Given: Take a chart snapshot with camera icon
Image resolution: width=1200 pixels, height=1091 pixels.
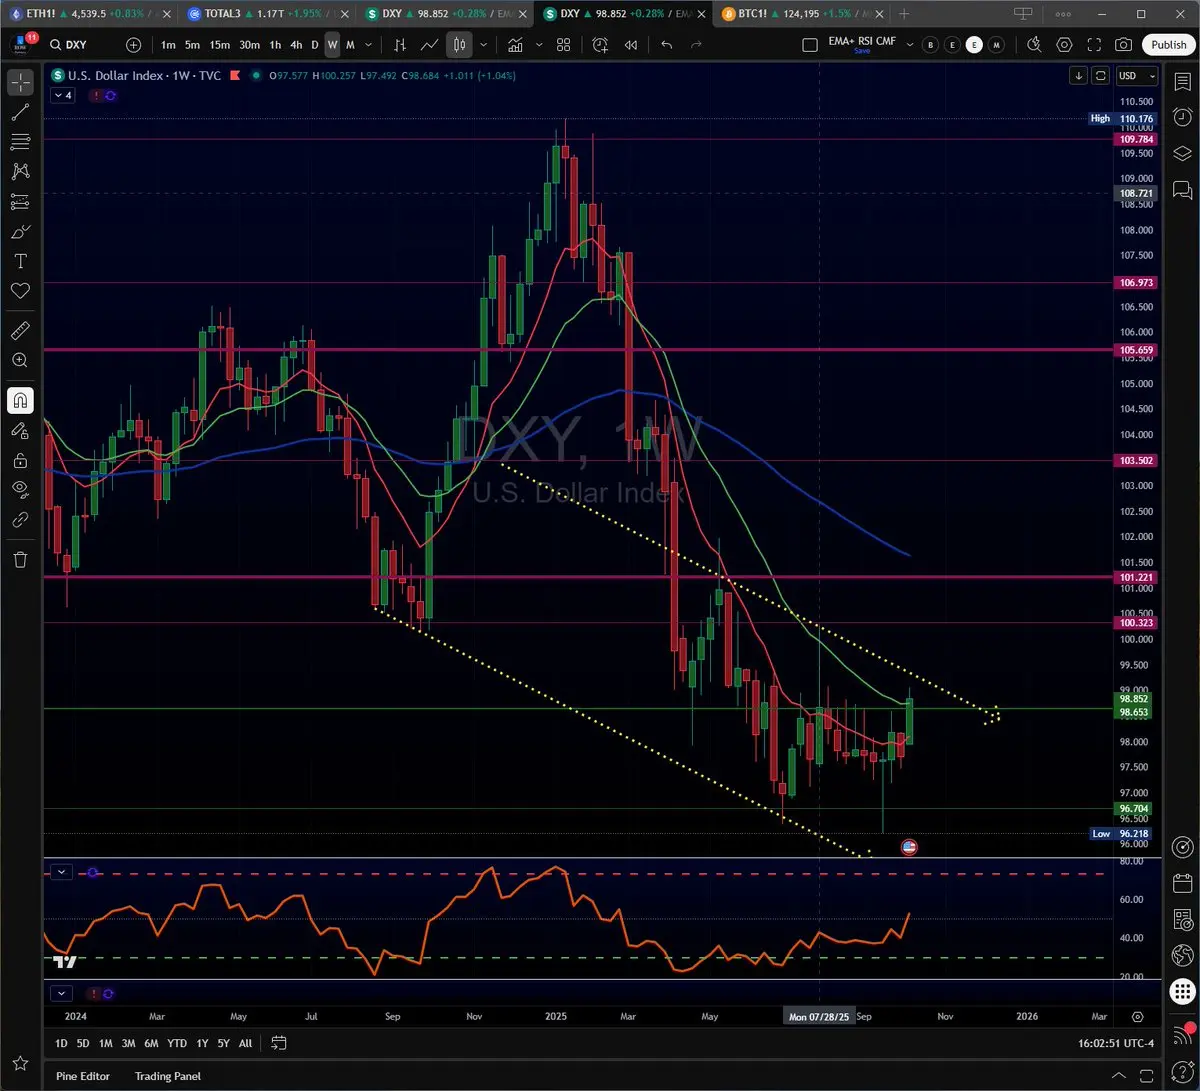Looking at the screenshot, I should 1124,45.
